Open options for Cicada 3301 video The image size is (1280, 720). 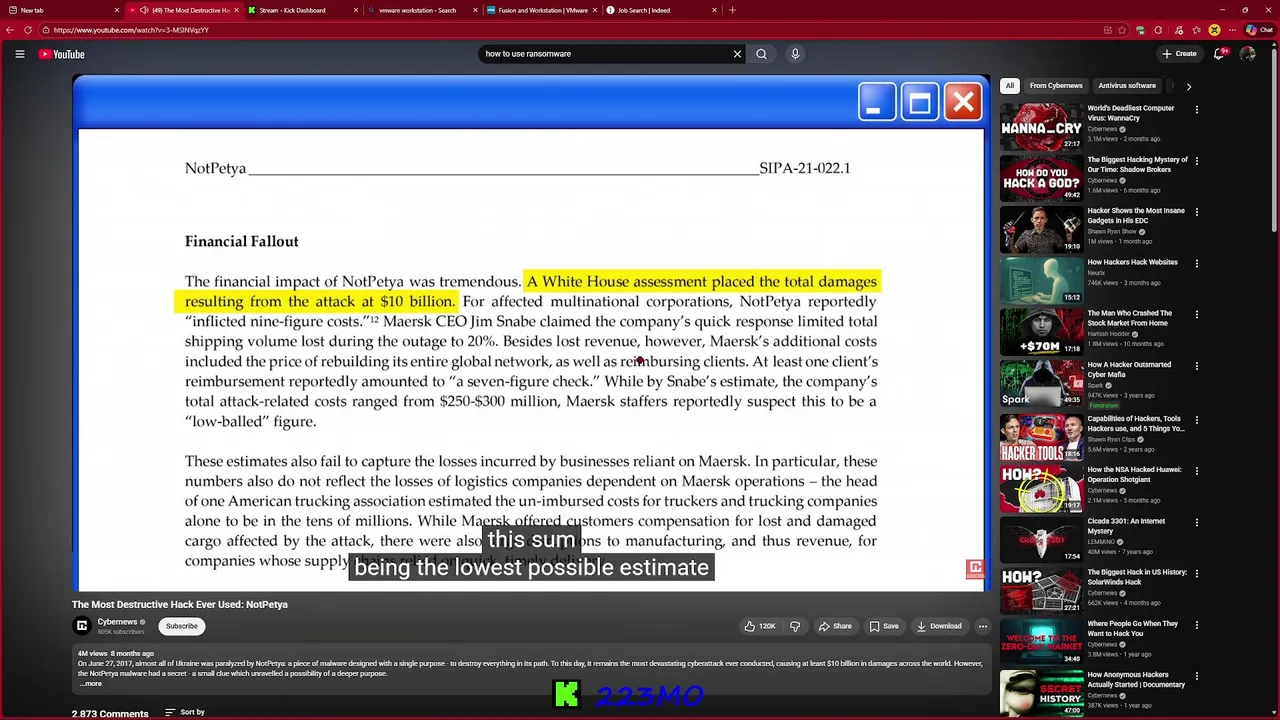point(1196,522)
